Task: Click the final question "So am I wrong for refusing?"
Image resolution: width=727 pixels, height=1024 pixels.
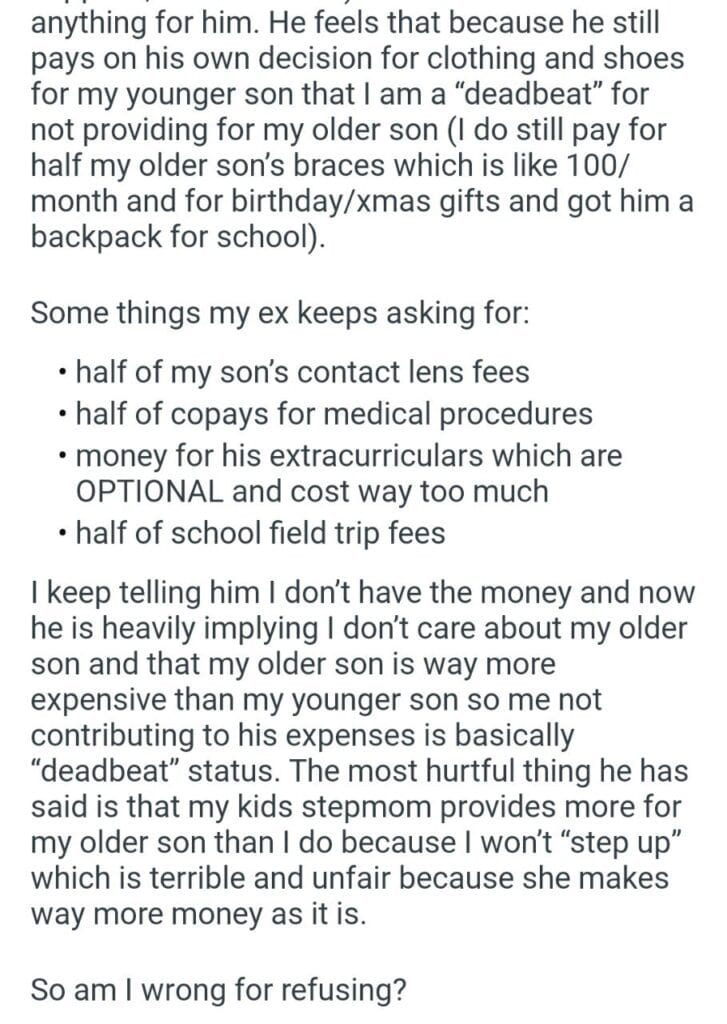Action: coord(218,991)
